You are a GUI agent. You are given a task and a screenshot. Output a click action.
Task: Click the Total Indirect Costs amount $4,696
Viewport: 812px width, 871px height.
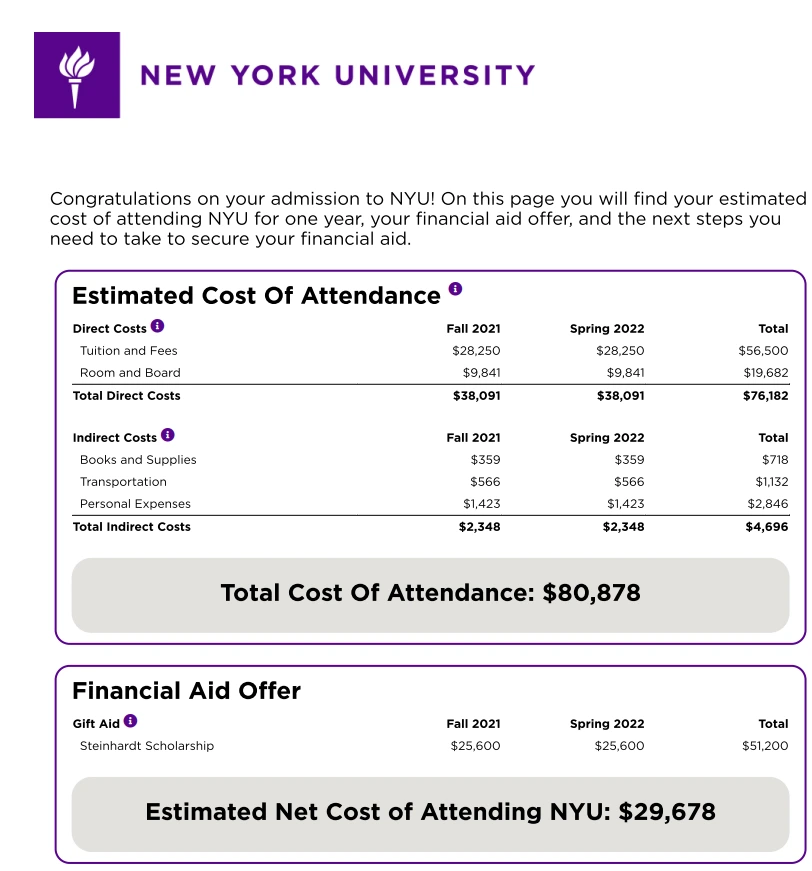click(x=766, y=527)
